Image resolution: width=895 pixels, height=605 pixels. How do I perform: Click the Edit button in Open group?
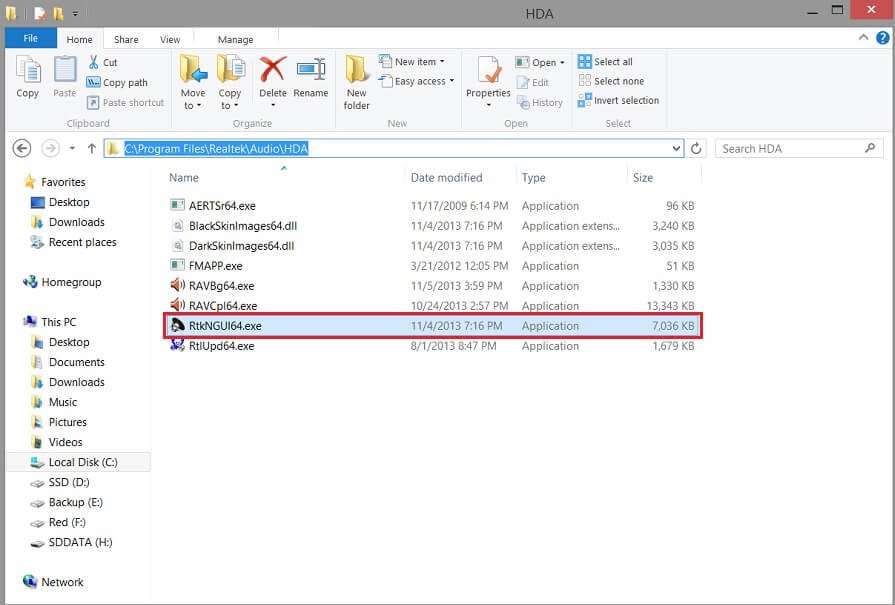(x=533, y=82)
